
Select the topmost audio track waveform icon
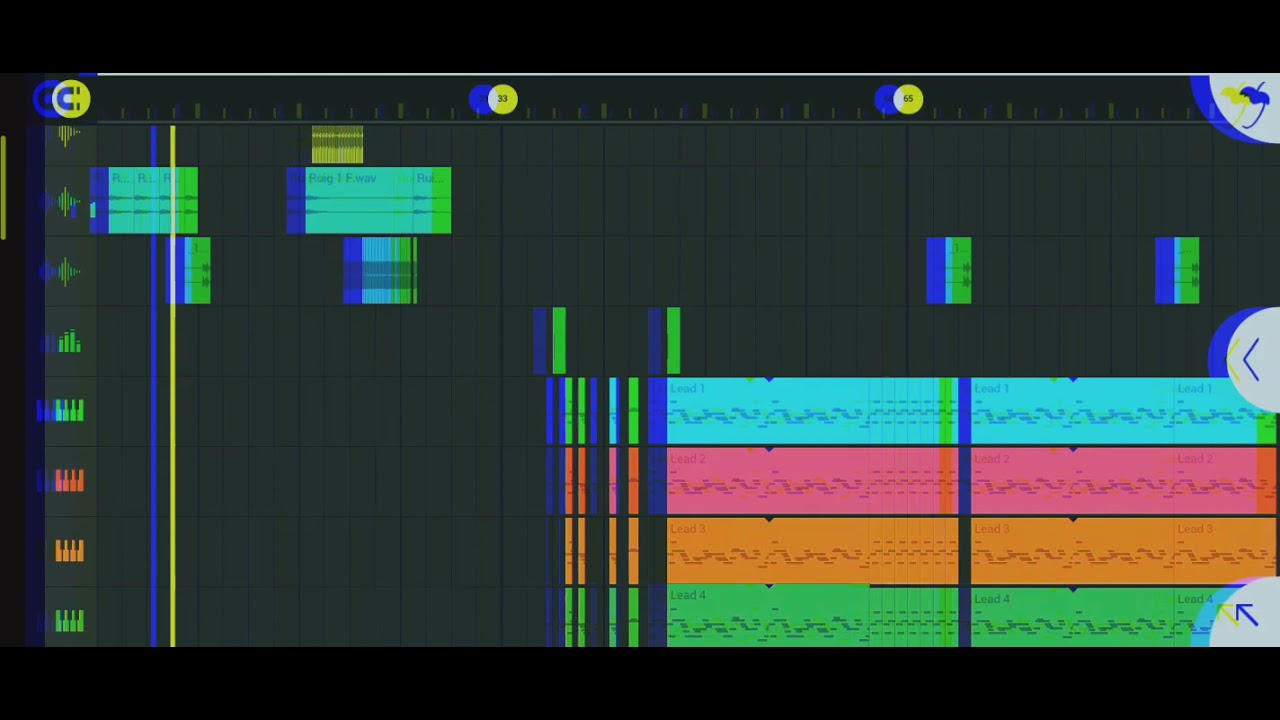[69, 136]
